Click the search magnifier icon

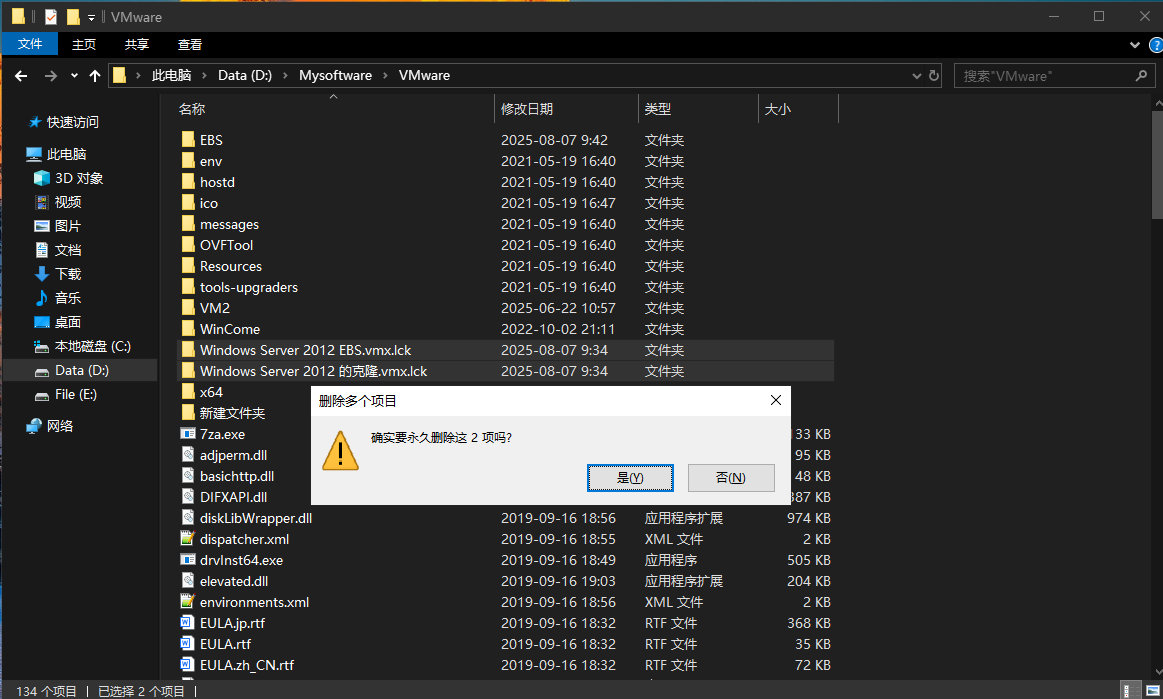pos(1141,76)
